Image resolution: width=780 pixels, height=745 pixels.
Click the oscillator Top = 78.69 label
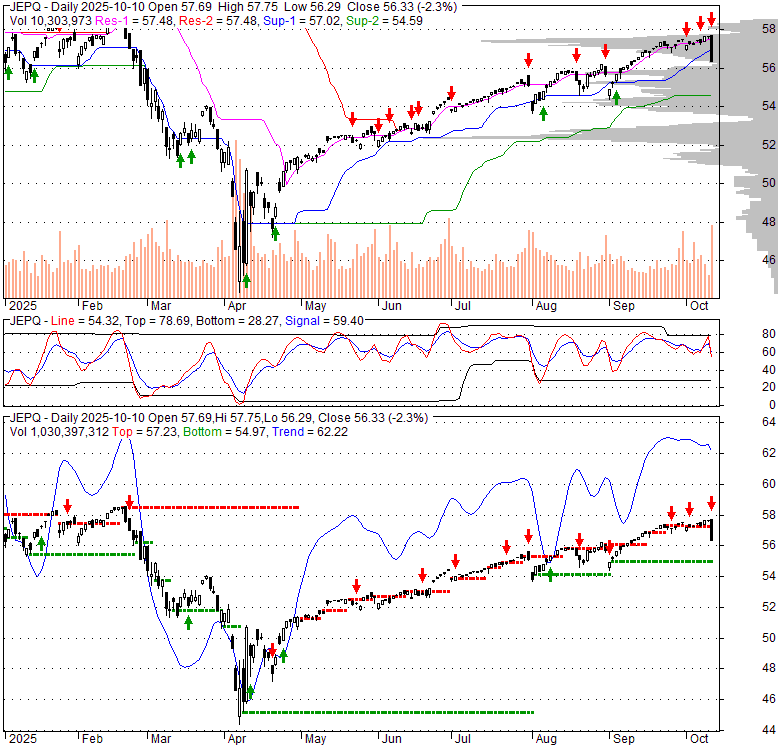157,321
